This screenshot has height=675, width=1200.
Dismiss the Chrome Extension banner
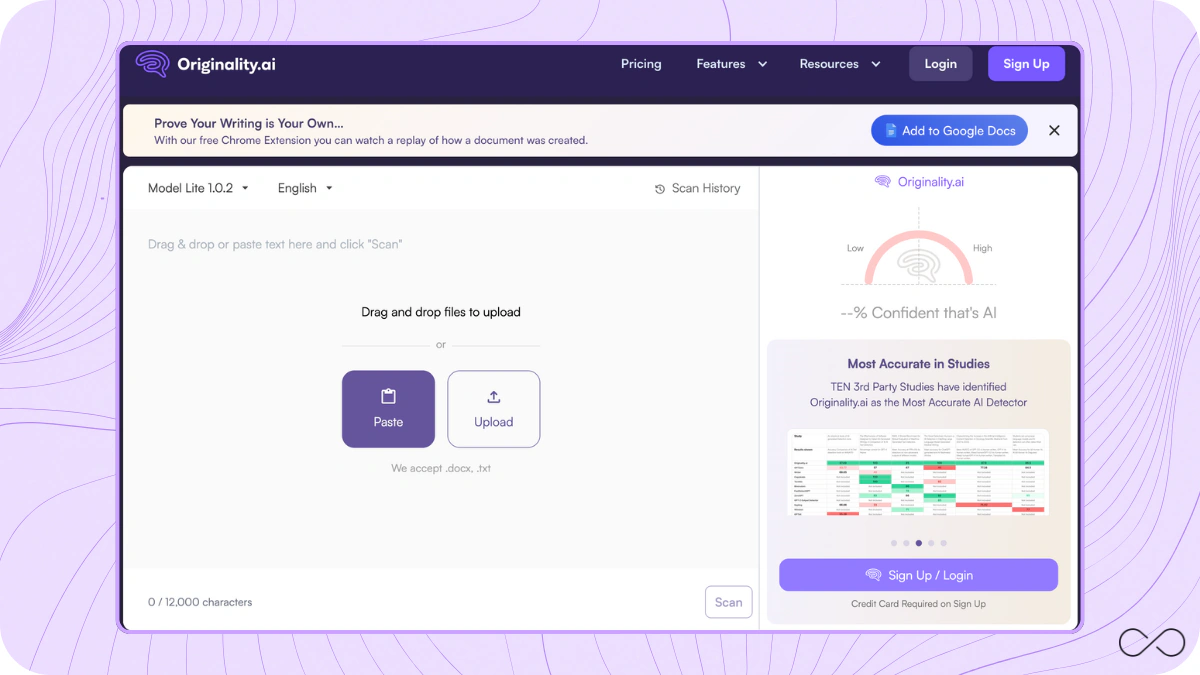pos(1054,131)
